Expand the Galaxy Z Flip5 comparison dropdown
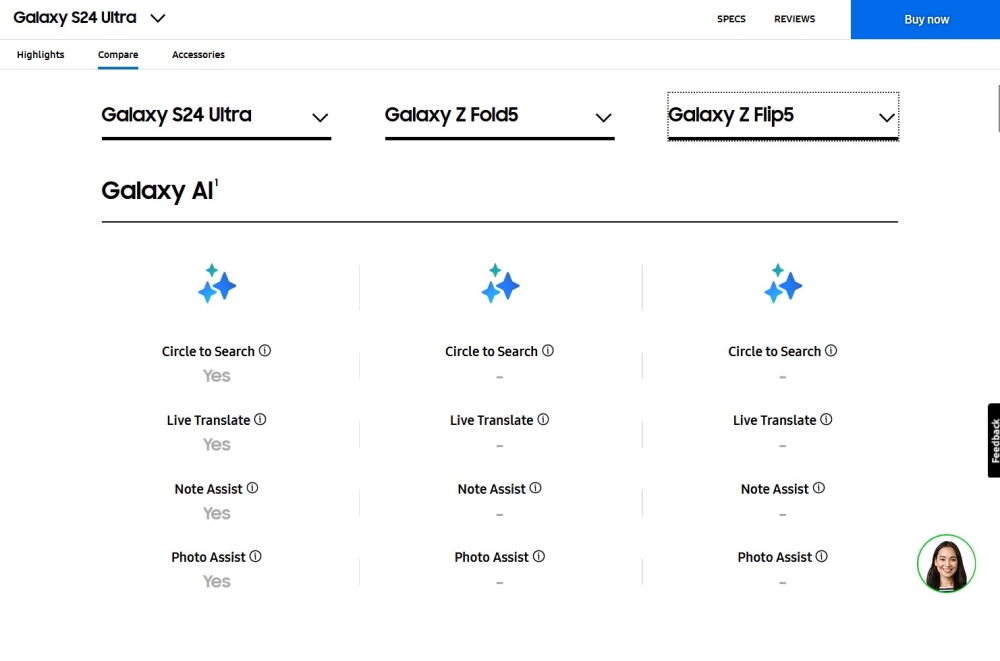 [x=783, y=117]
